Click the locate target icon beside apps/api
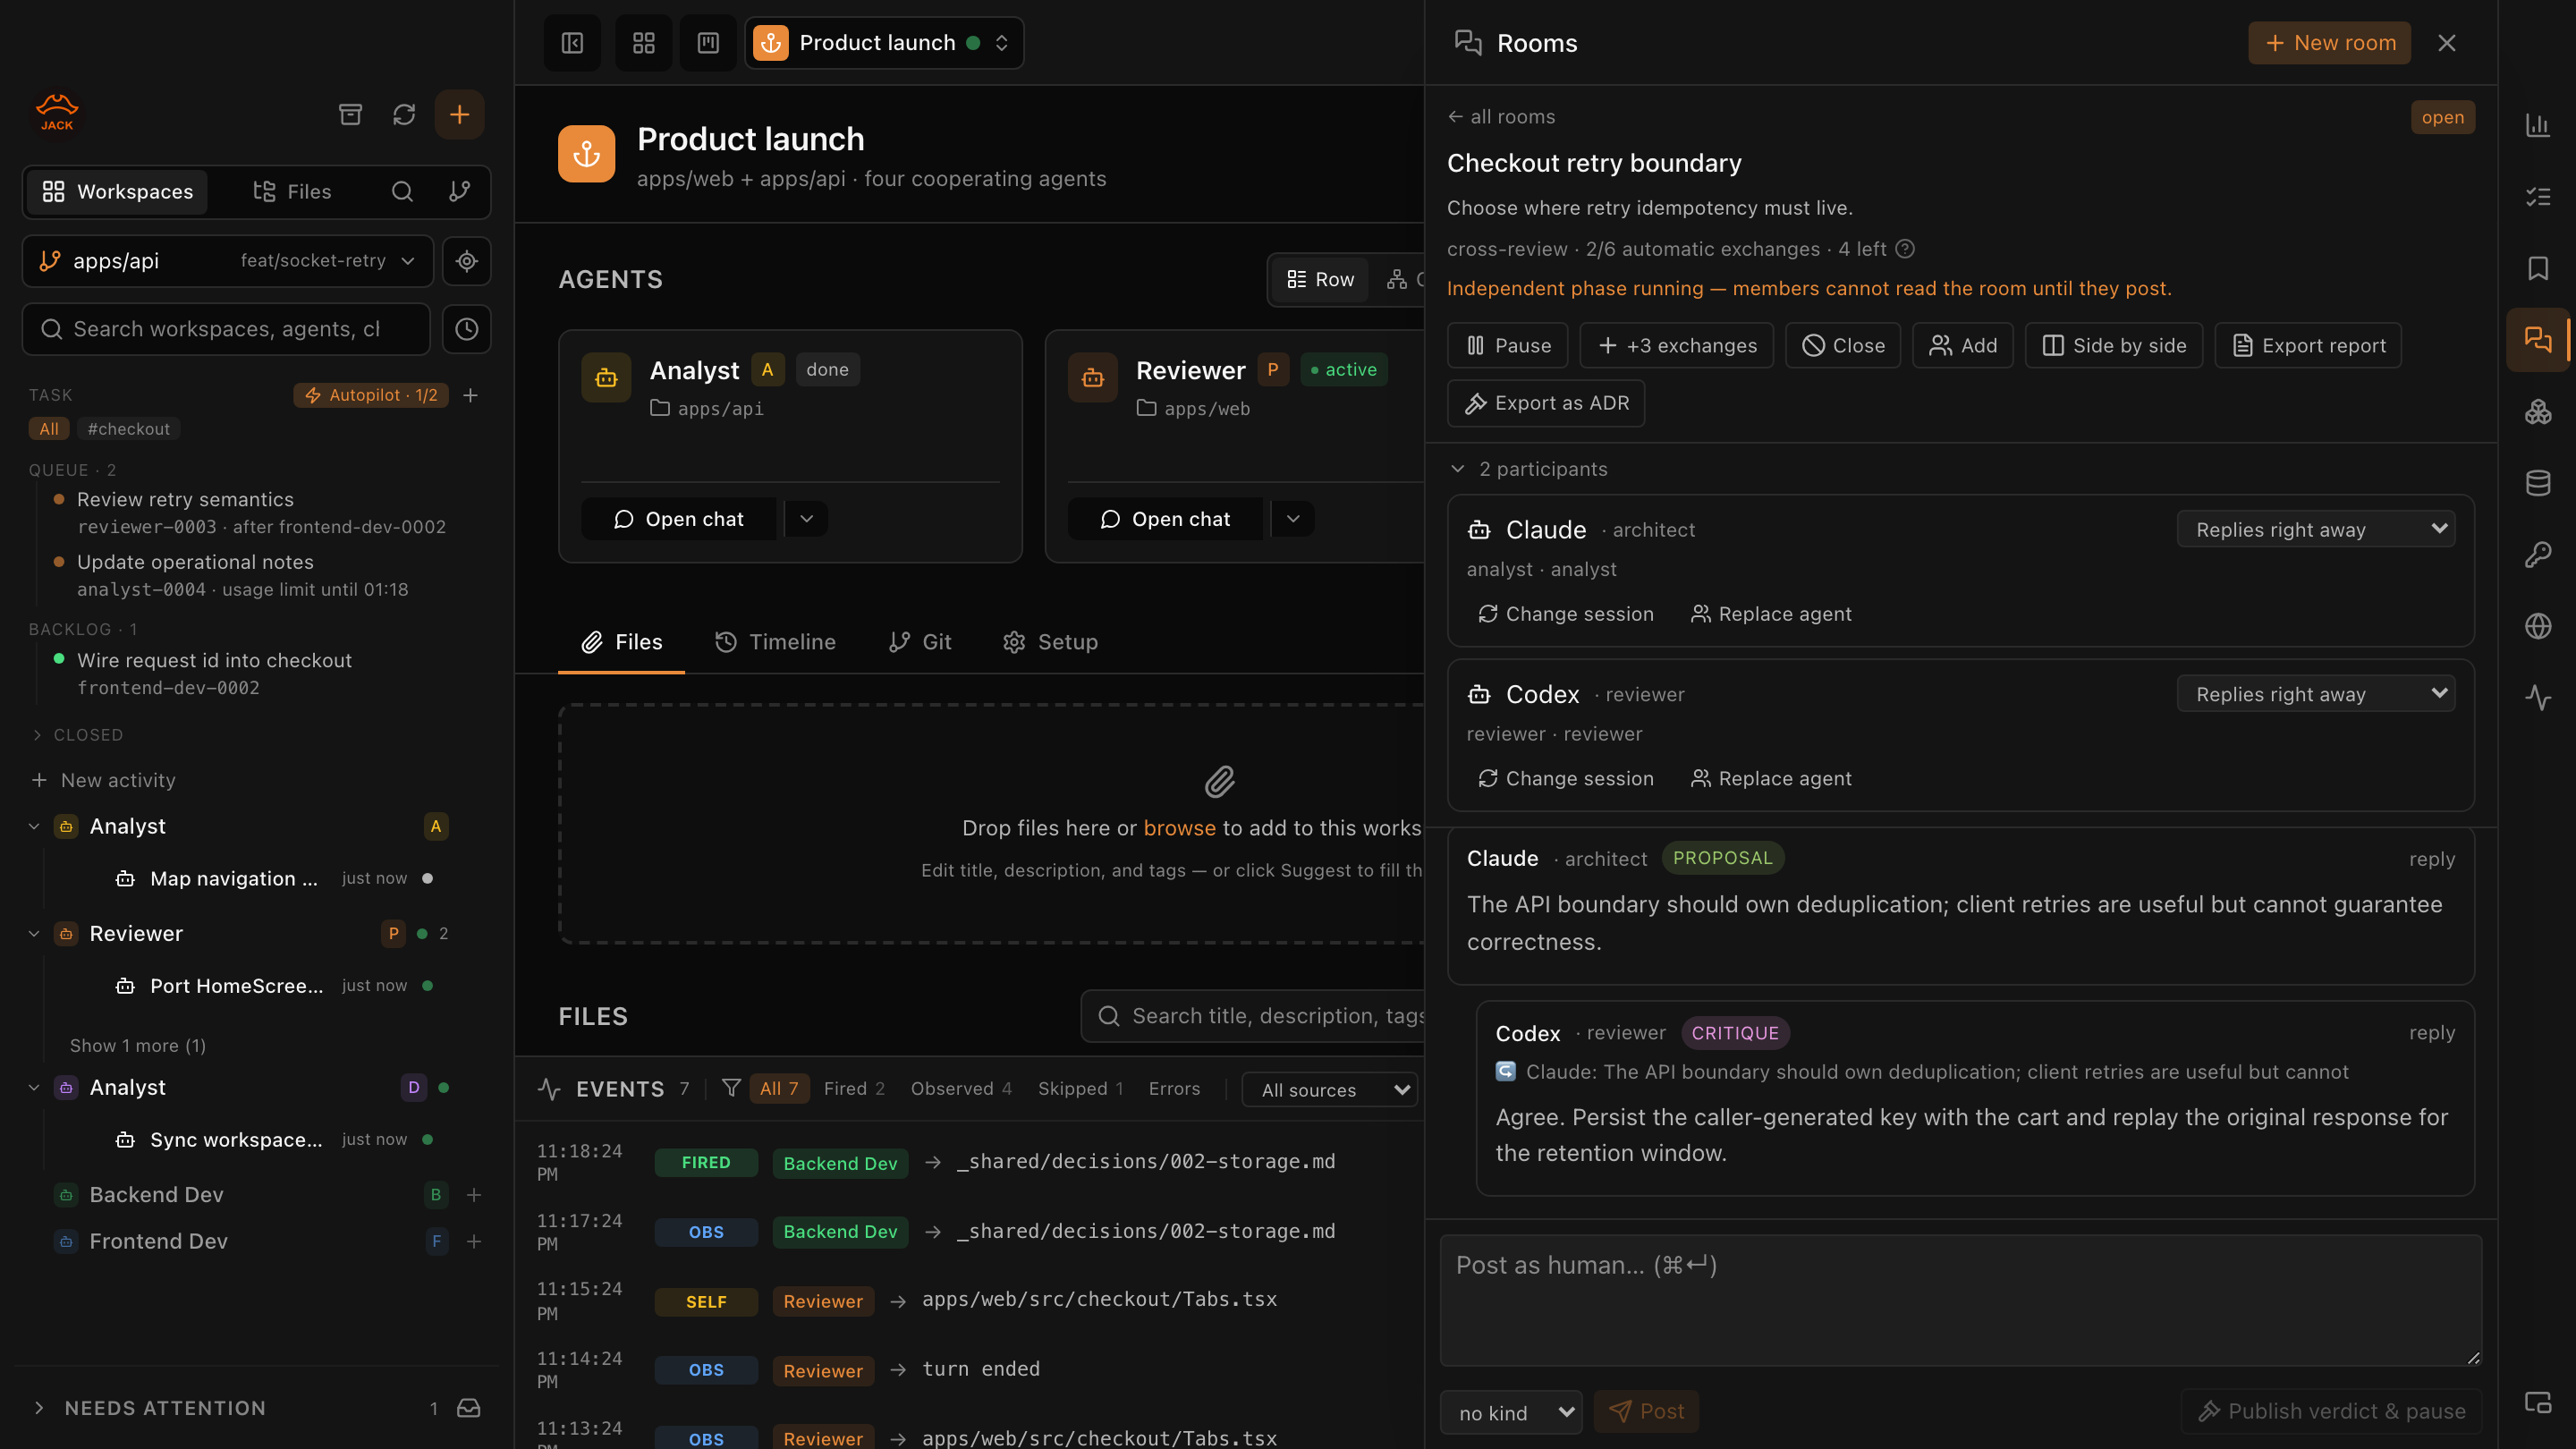2576x1449 pixels. click(467, 261)
